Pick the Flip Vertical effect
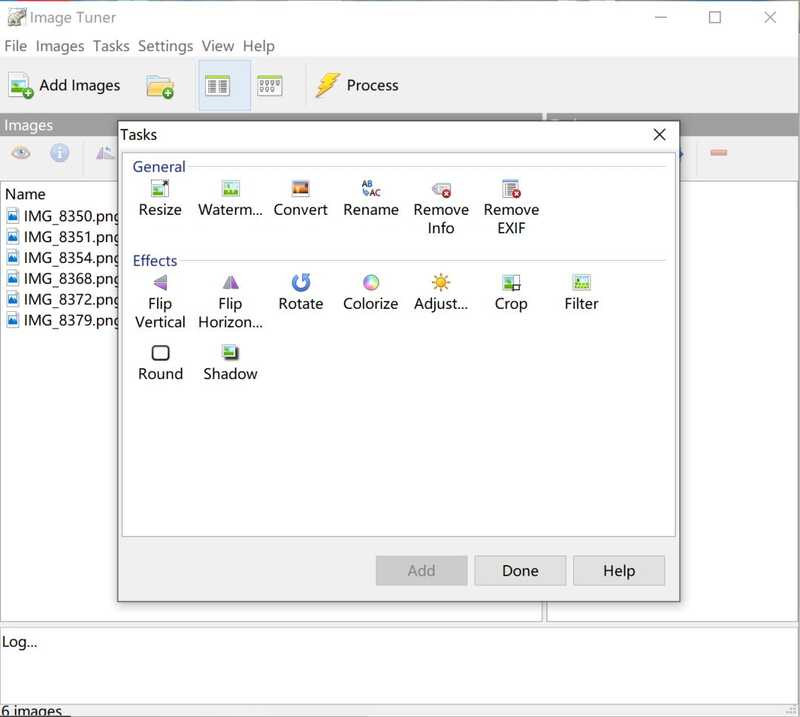The image size is (800, 717). point(160,302)
